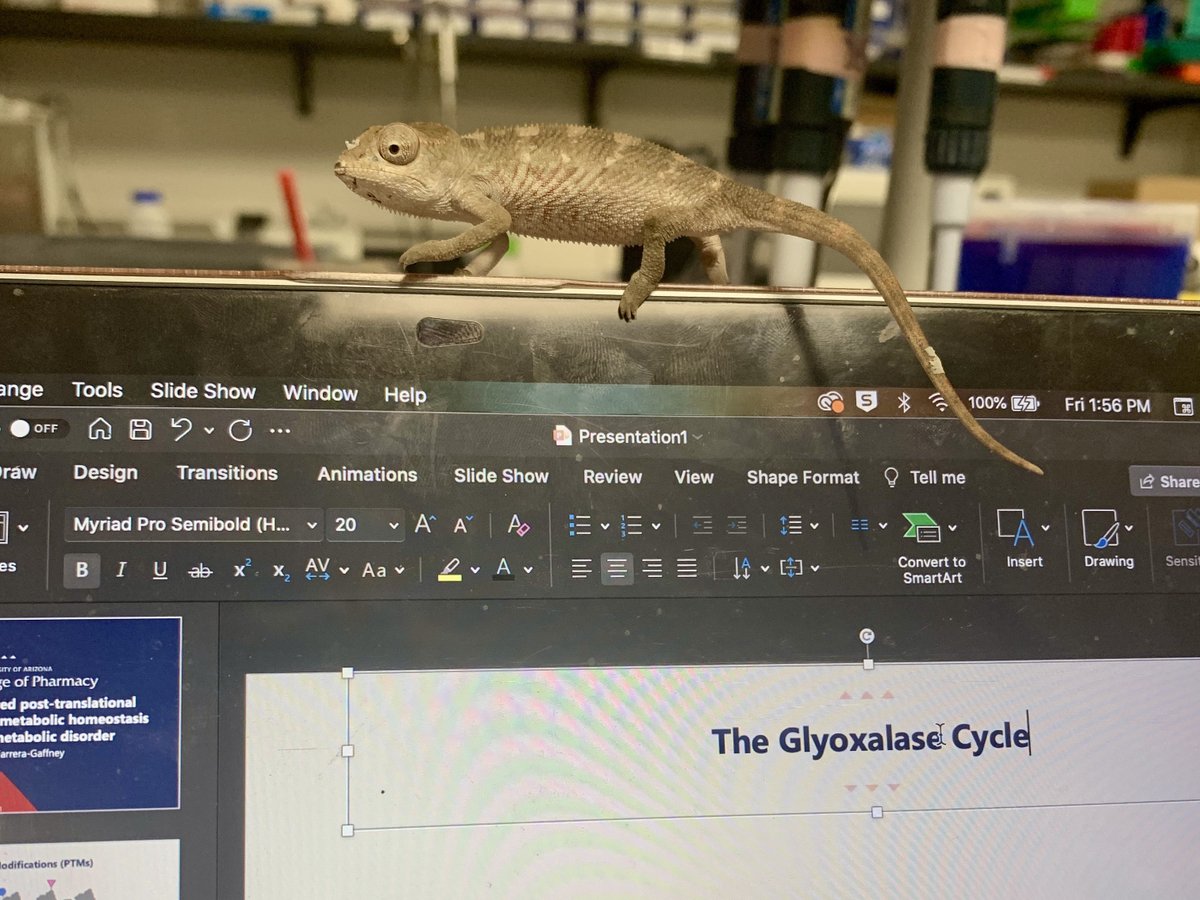The height and width of the screenshot is (900, 1200).
Task: Open the Wi-Fi status menu
Action: [938, 402]
